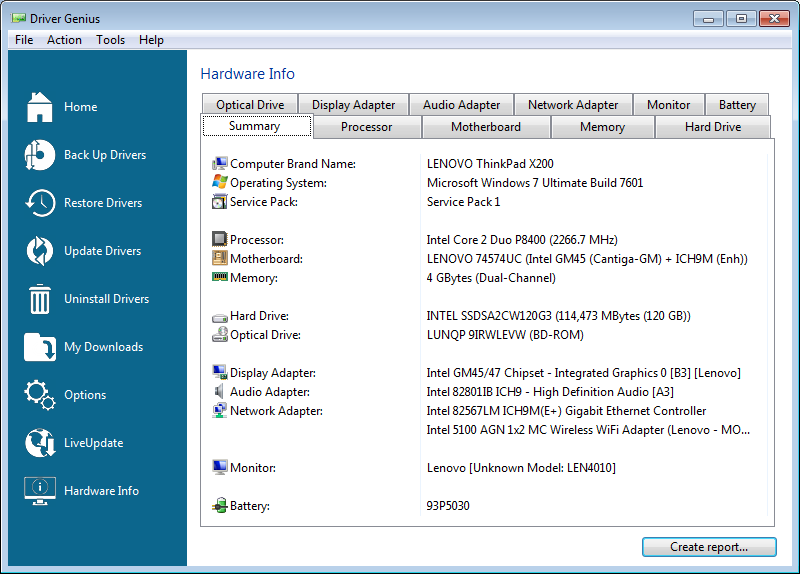
Task: Switch to the Display Adapter tab
Action: (353, 105)
